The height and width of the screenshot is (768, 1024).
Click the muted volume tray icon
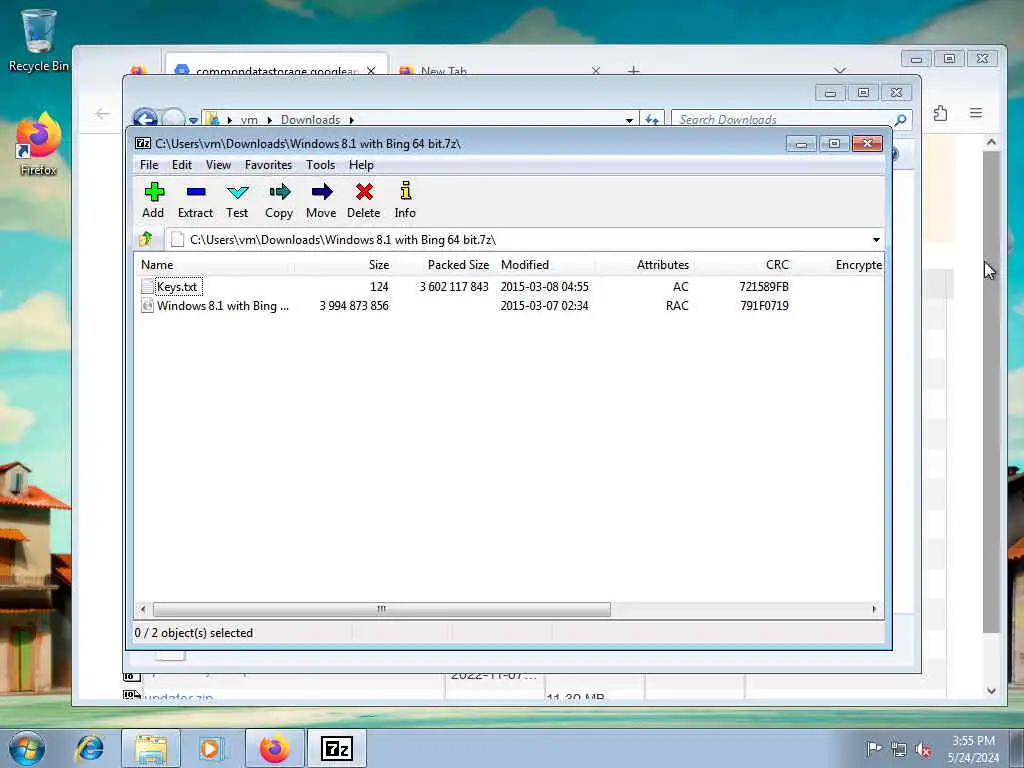pos(923,750)
